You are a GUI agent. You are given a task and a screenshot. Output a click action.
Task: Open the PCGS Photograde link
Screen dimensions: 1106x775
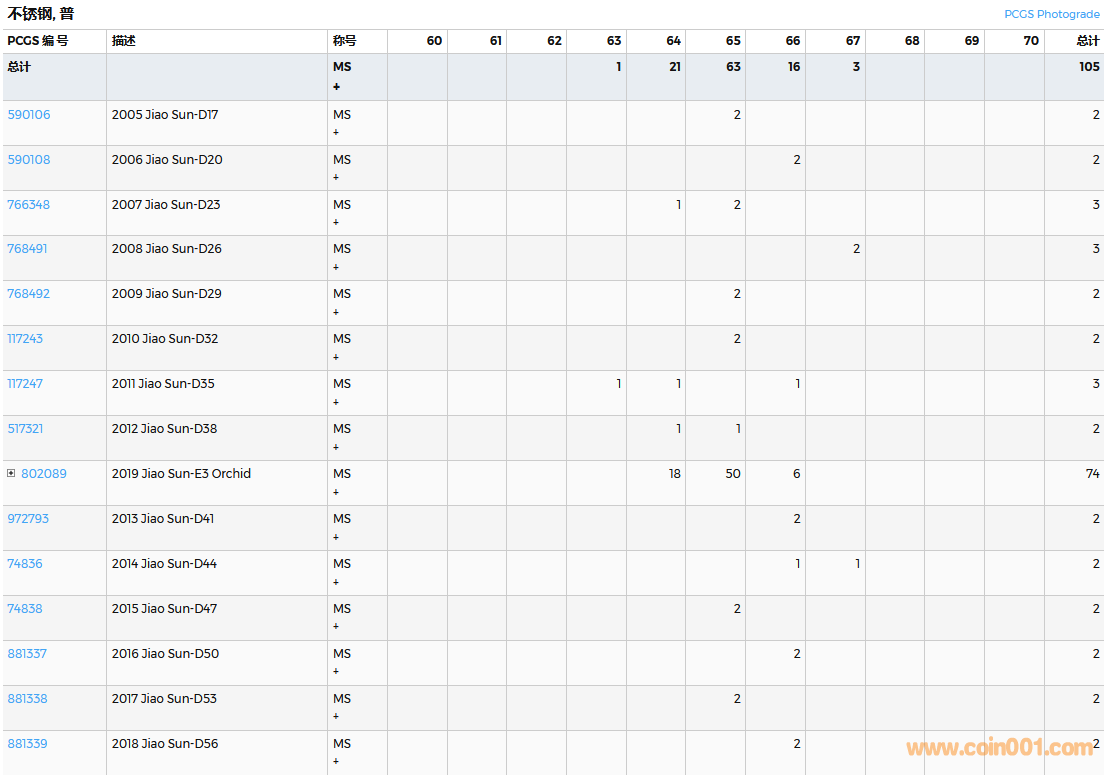click(x=1051, y=14)
